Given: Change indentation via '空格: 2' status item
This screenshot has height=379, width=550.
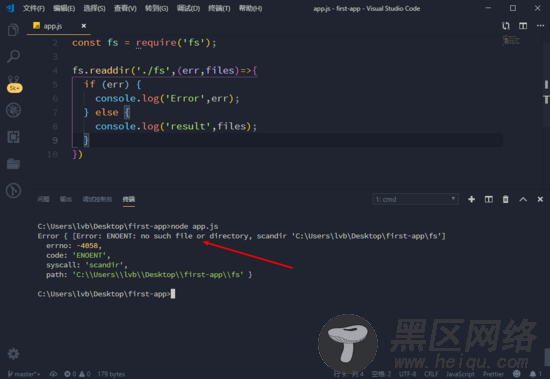Looking at the screenshot, I should (381, 374).
